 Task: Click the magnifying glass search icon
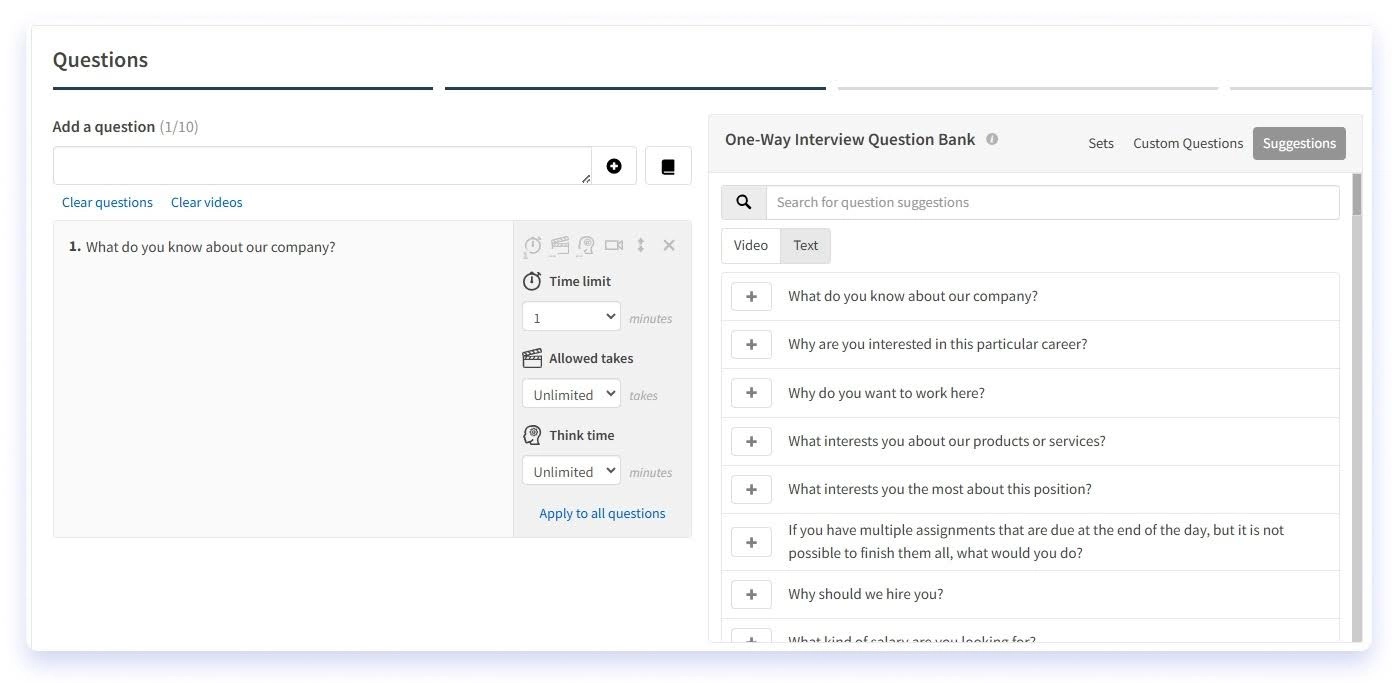coord(744,202)
